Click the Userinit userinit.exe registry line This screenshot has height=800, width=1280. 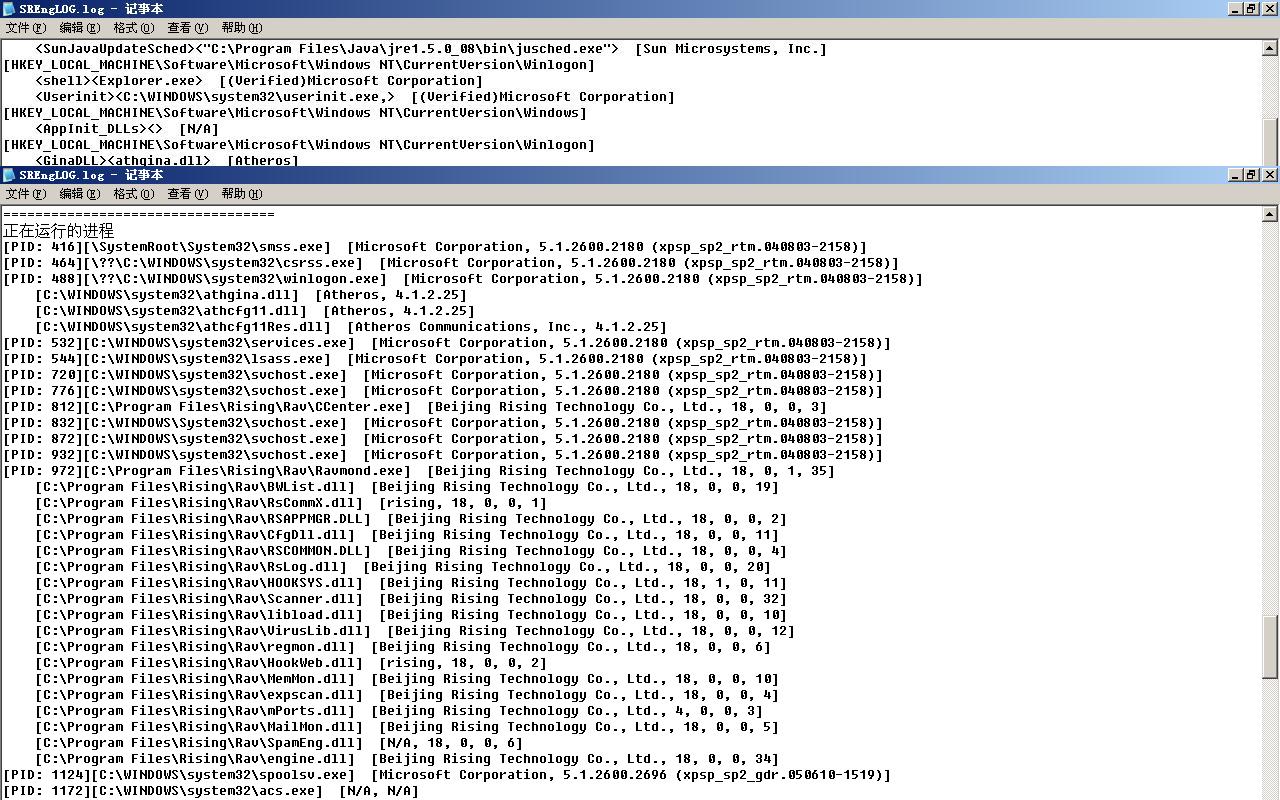355,97
